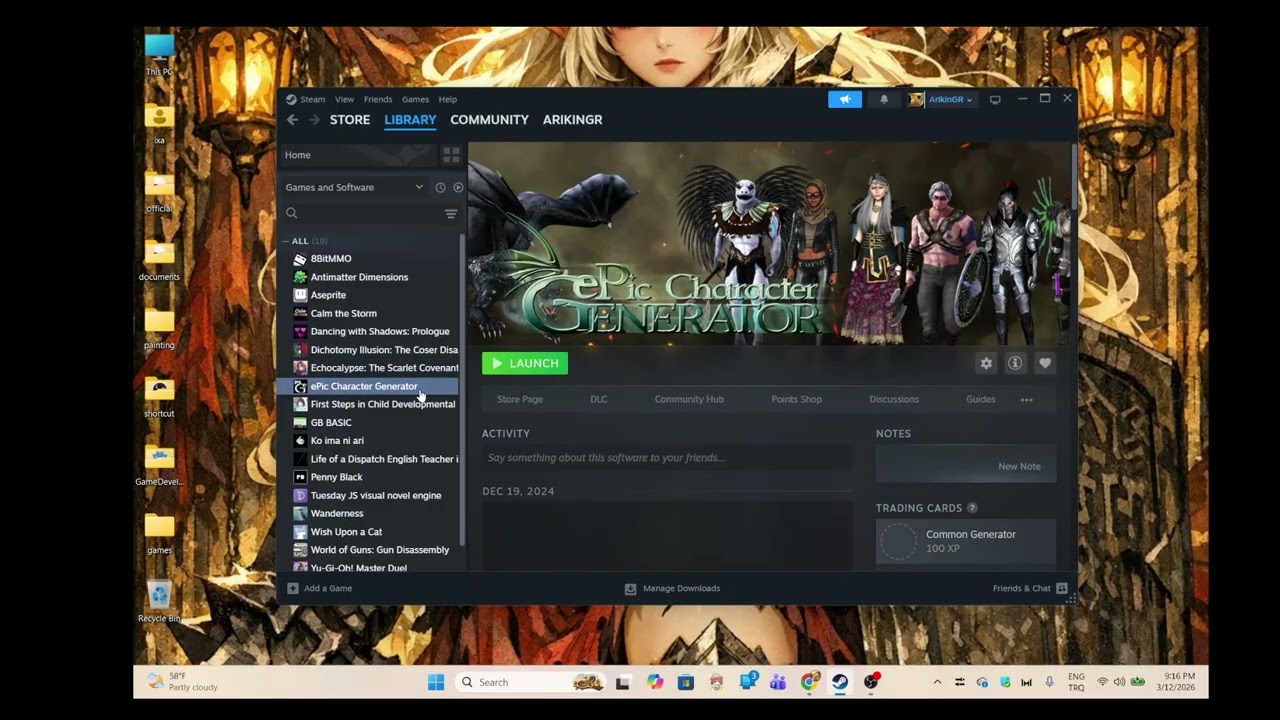
Task: Enter Big Picture mode via monitor icon
Action: [x=995, y=99]
